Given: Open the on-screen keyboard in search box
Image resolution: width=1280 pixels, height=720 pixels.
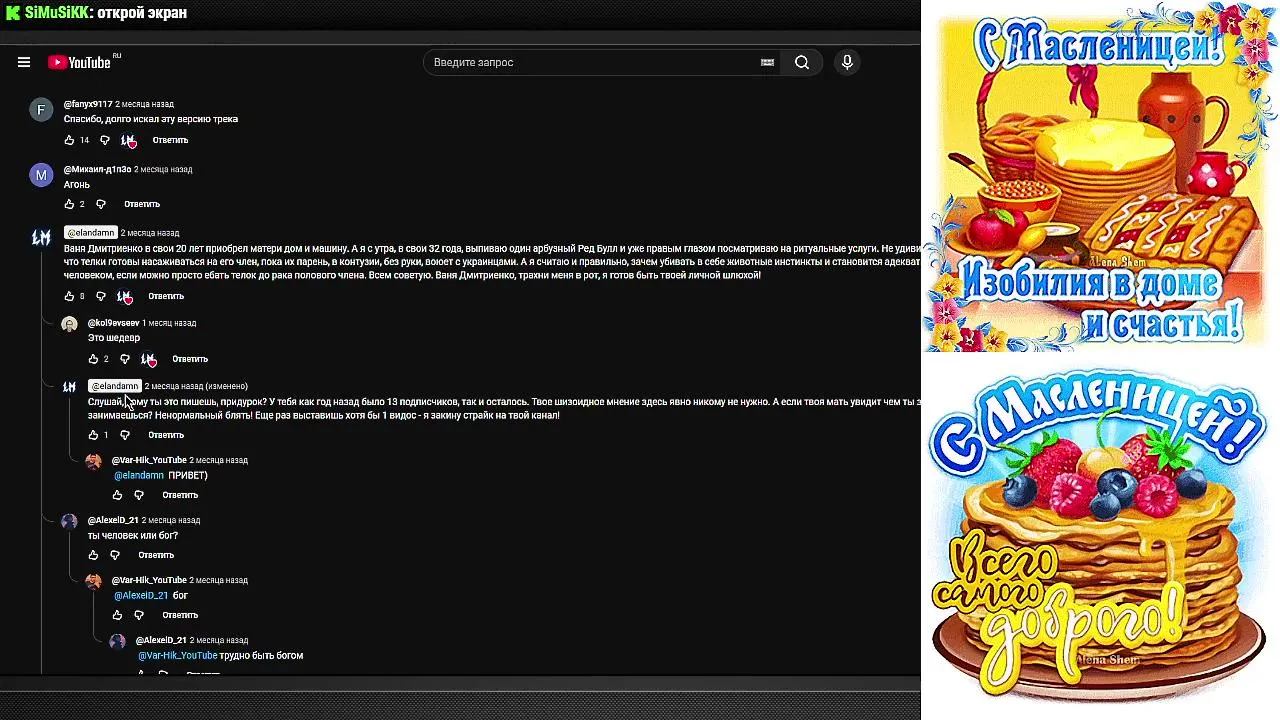Looking at the screenshot, I should [x=767, y=62].
